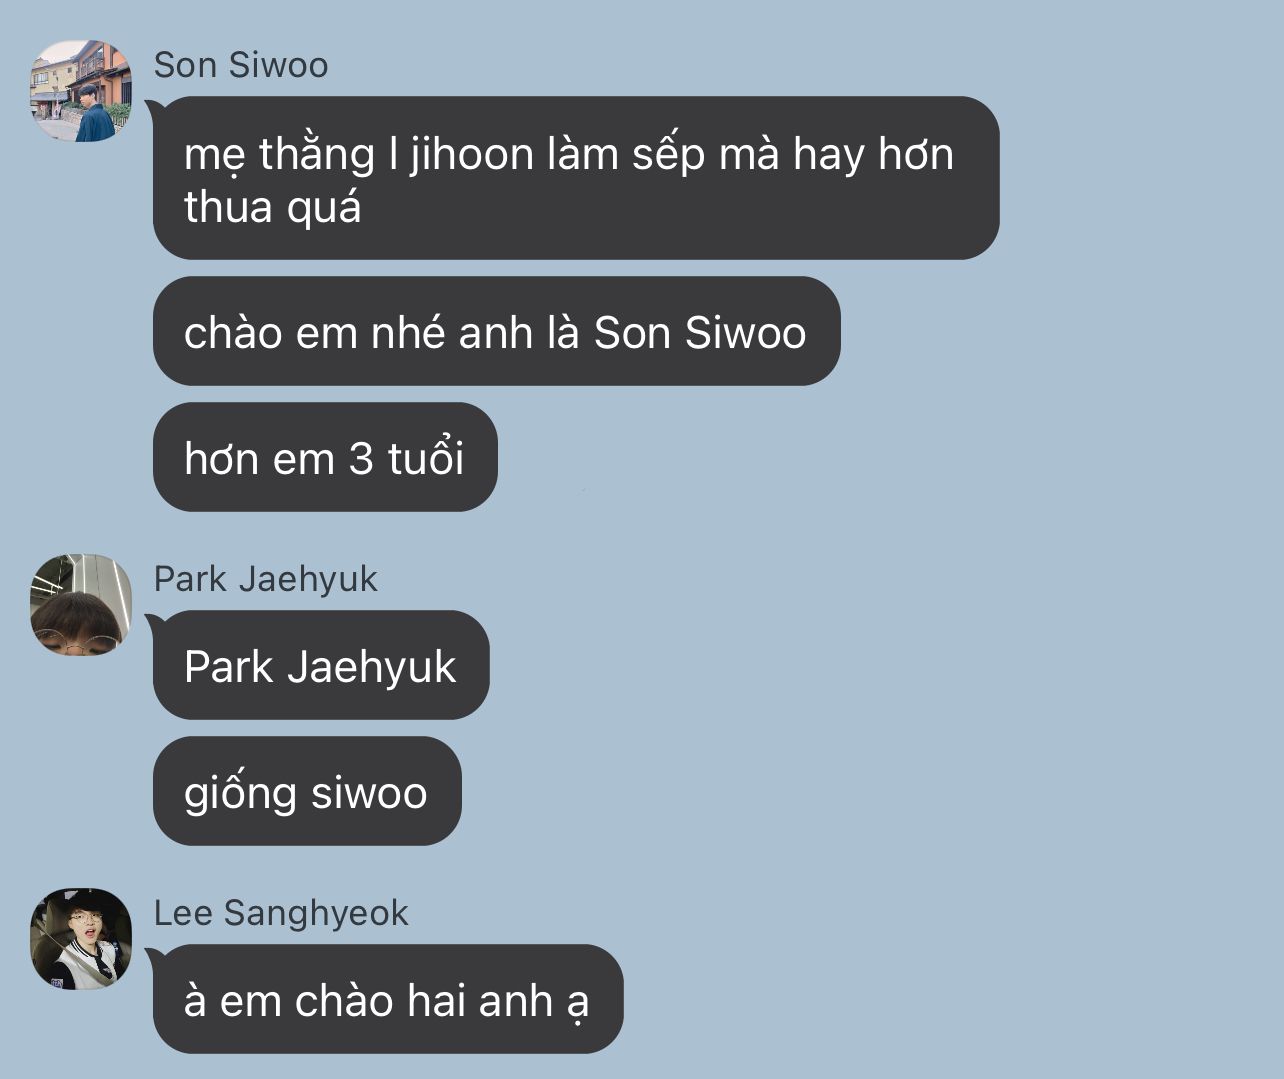The width and height of the screenshot is (1284, 1079).
Task: Open Lee Sanghyeok's profile picture
Action: tap(80, 939)
